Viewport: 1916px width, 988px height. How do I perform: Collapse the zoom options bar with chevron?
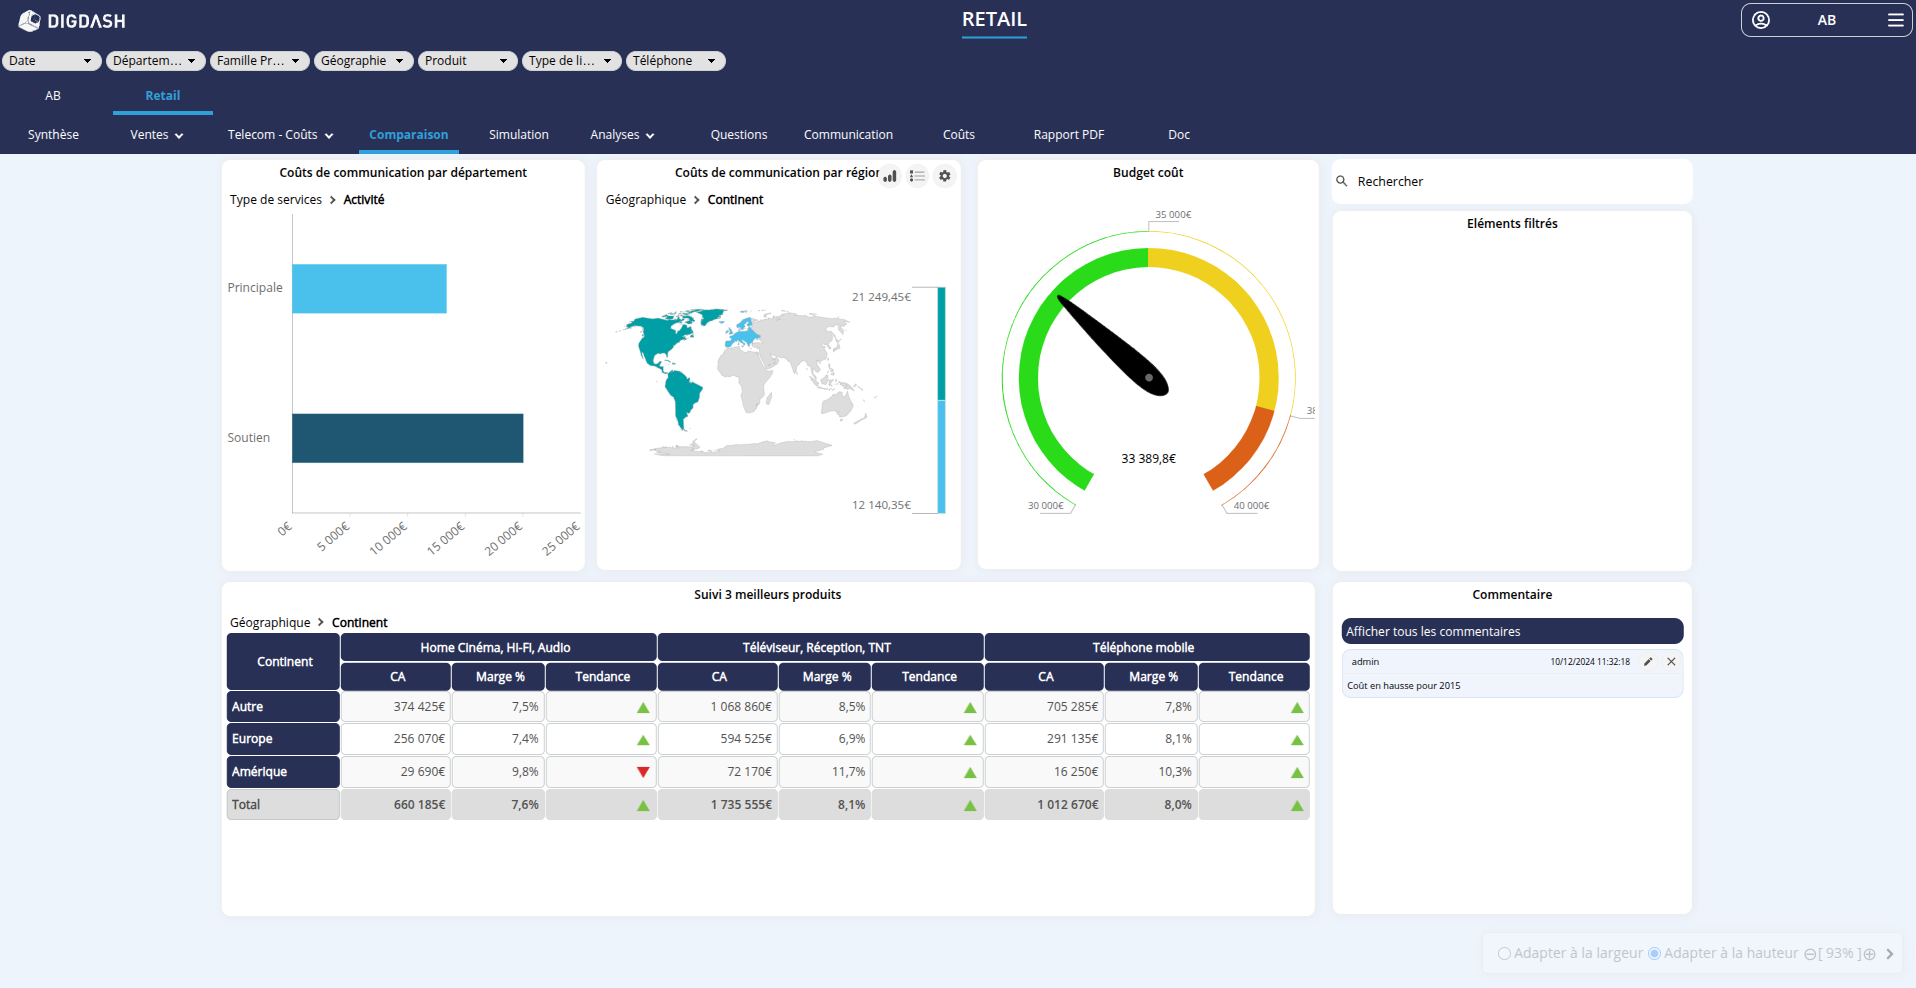pyautogui.click(x=1889, y=954)
